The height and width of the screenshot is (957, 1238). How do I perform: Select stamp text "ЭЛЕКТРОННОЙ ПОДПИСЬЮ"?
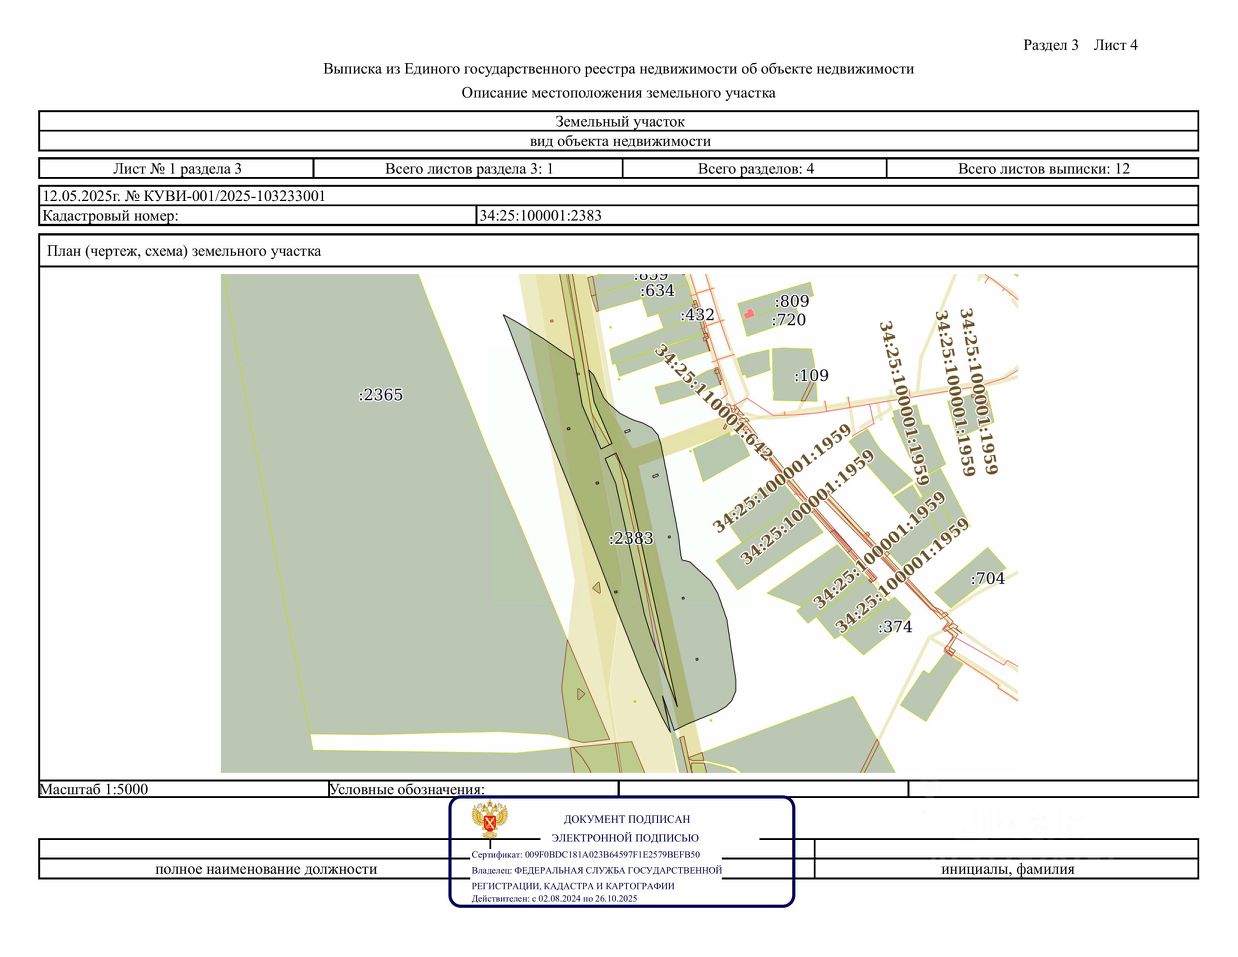point(625,838)
